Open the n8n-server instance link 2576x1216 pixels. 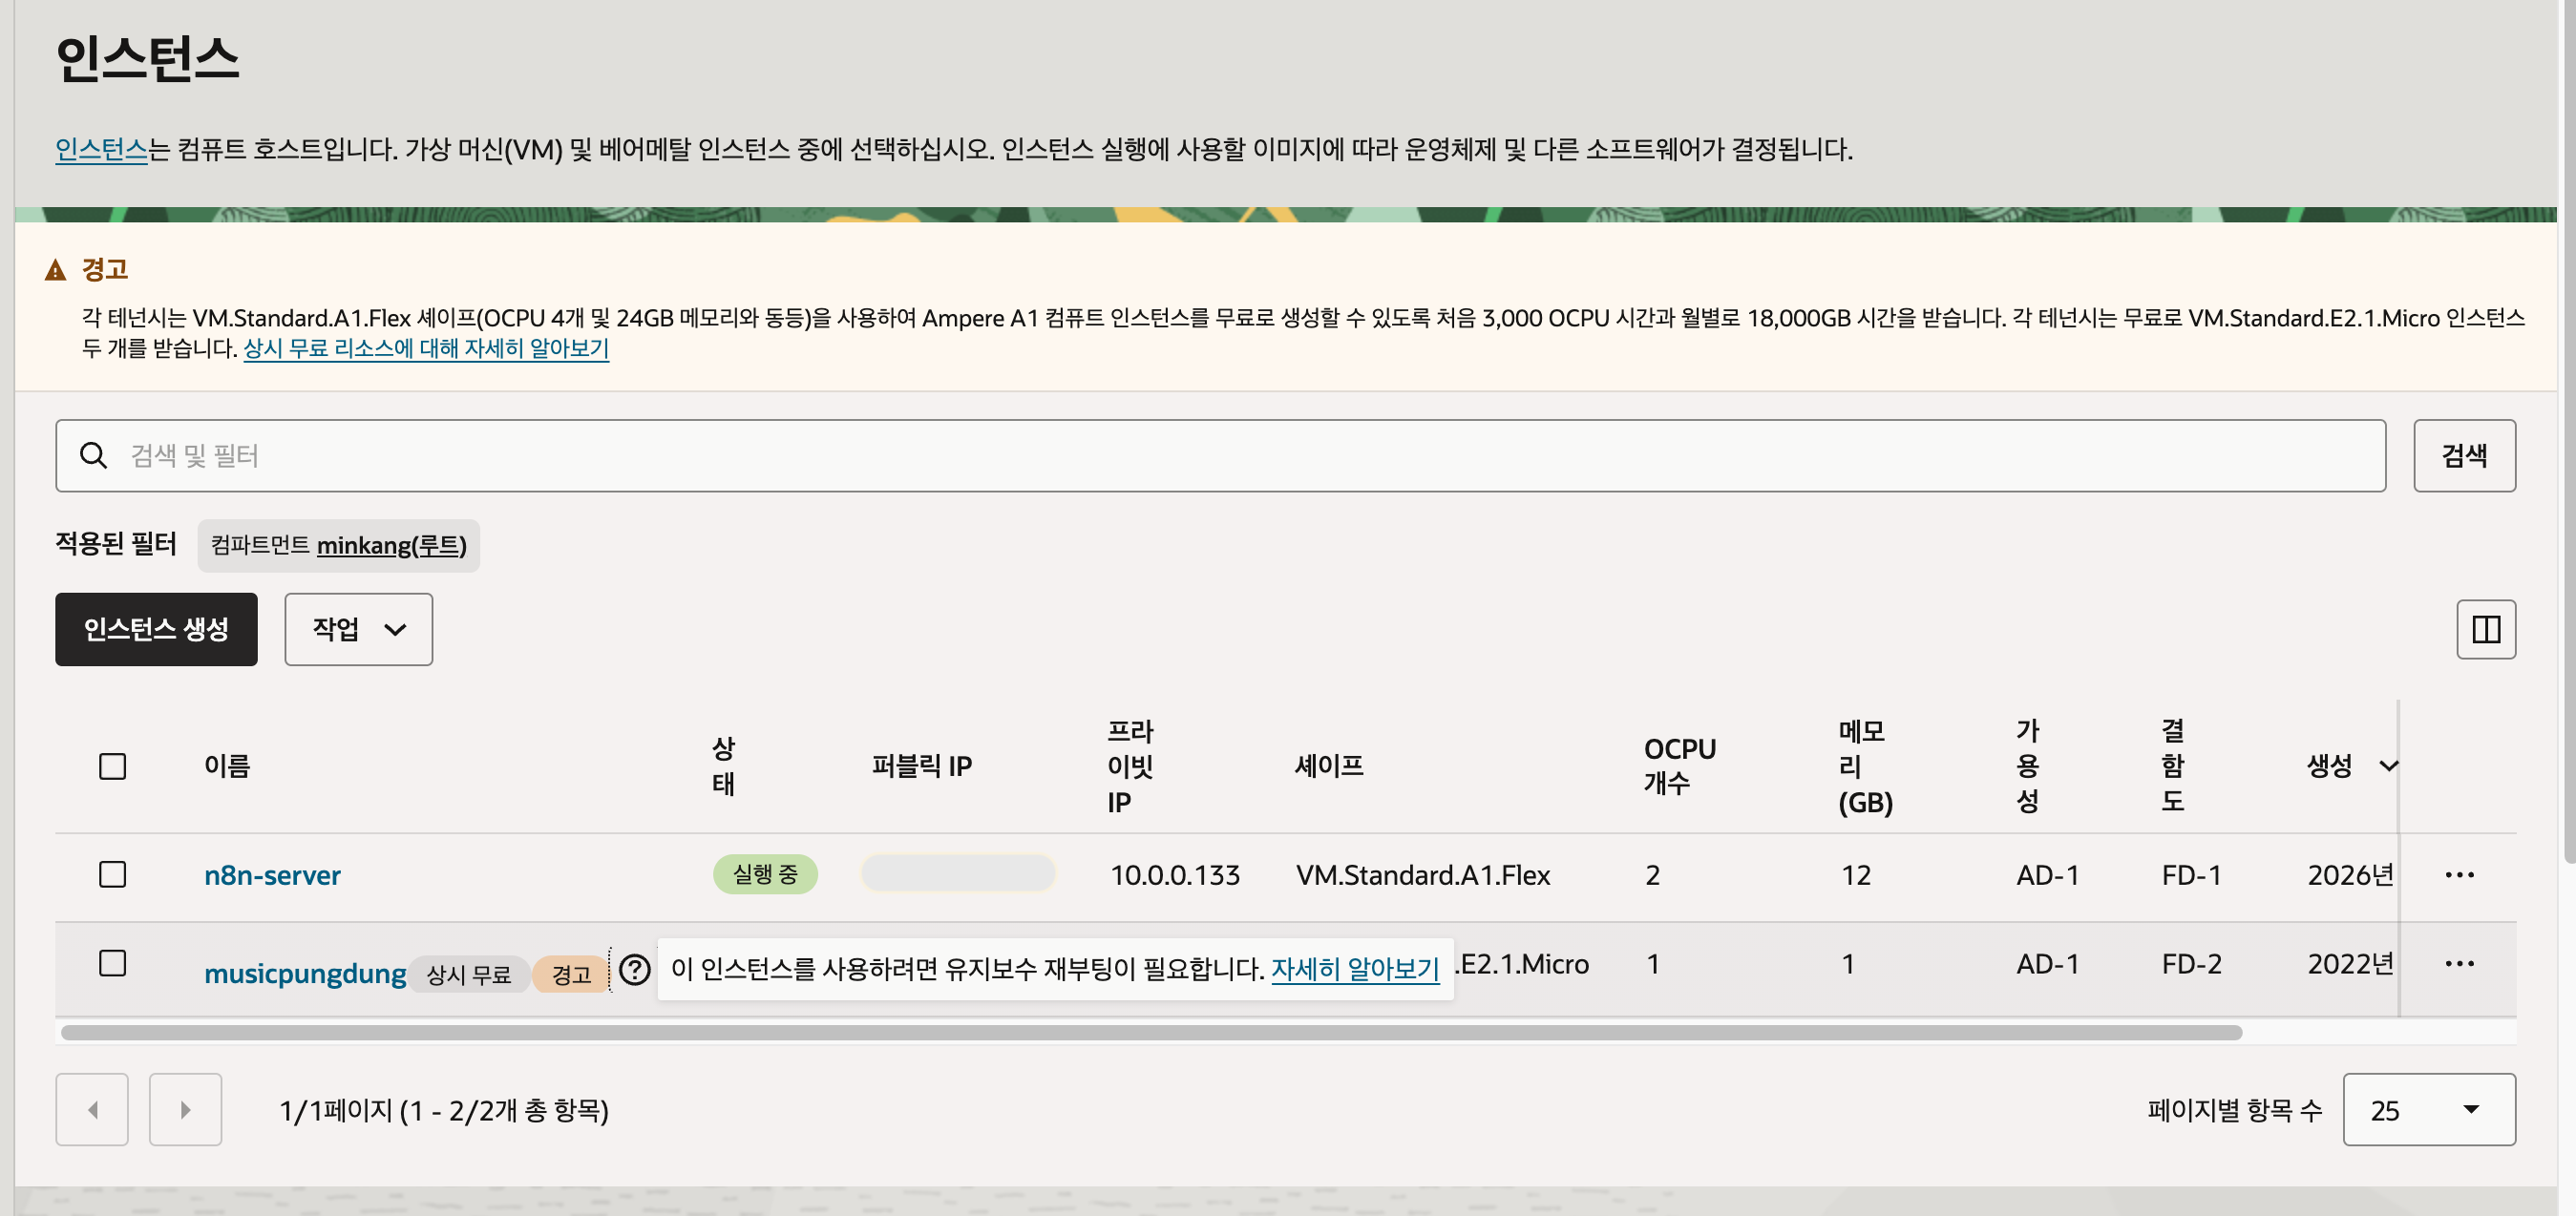pos(272,875)
